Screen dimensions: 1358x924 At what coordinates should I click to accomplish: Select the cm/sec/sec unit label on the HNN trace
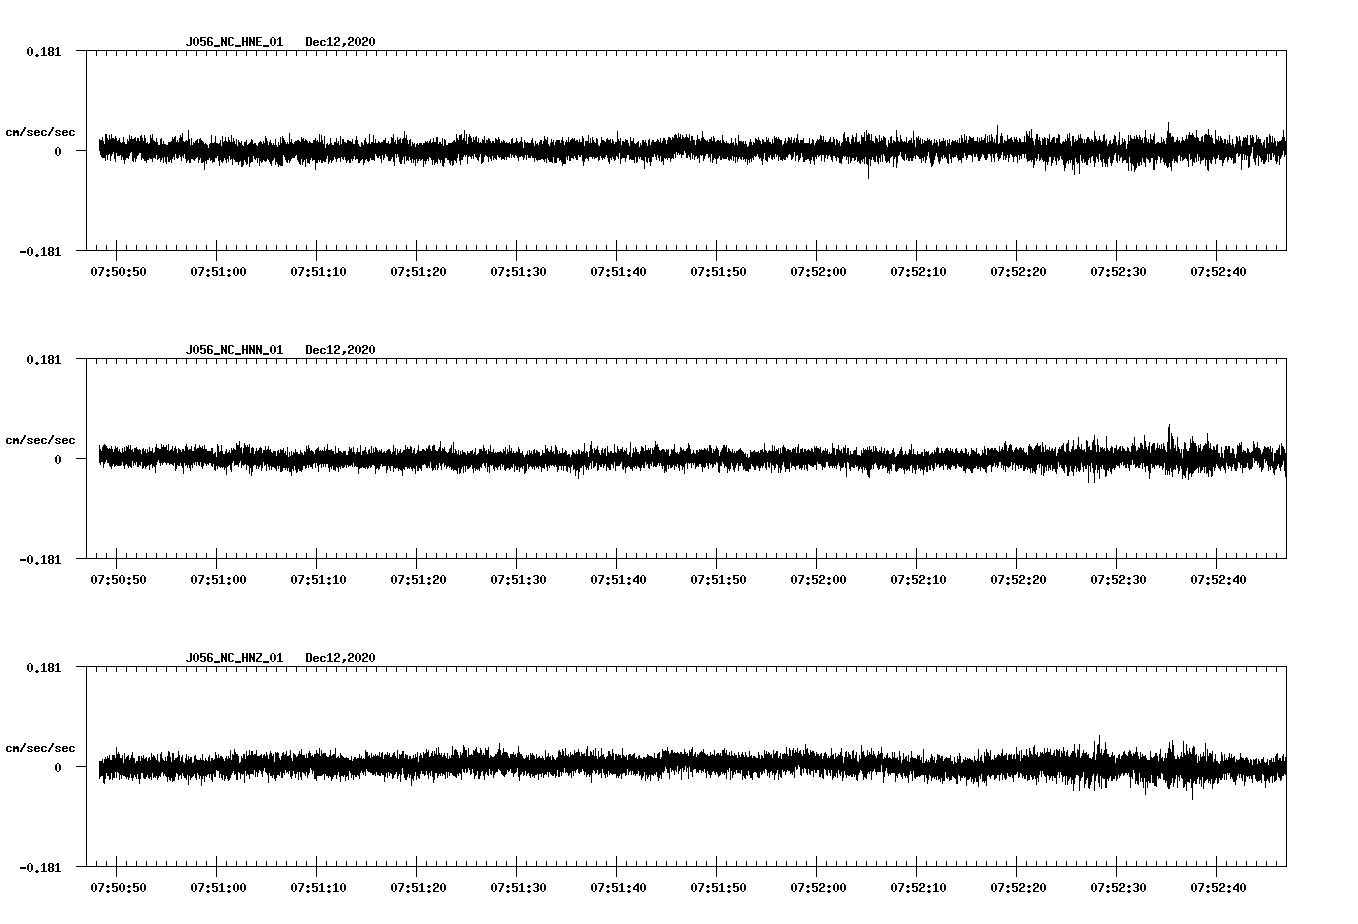pyautogui.click(x=40, y=438)
